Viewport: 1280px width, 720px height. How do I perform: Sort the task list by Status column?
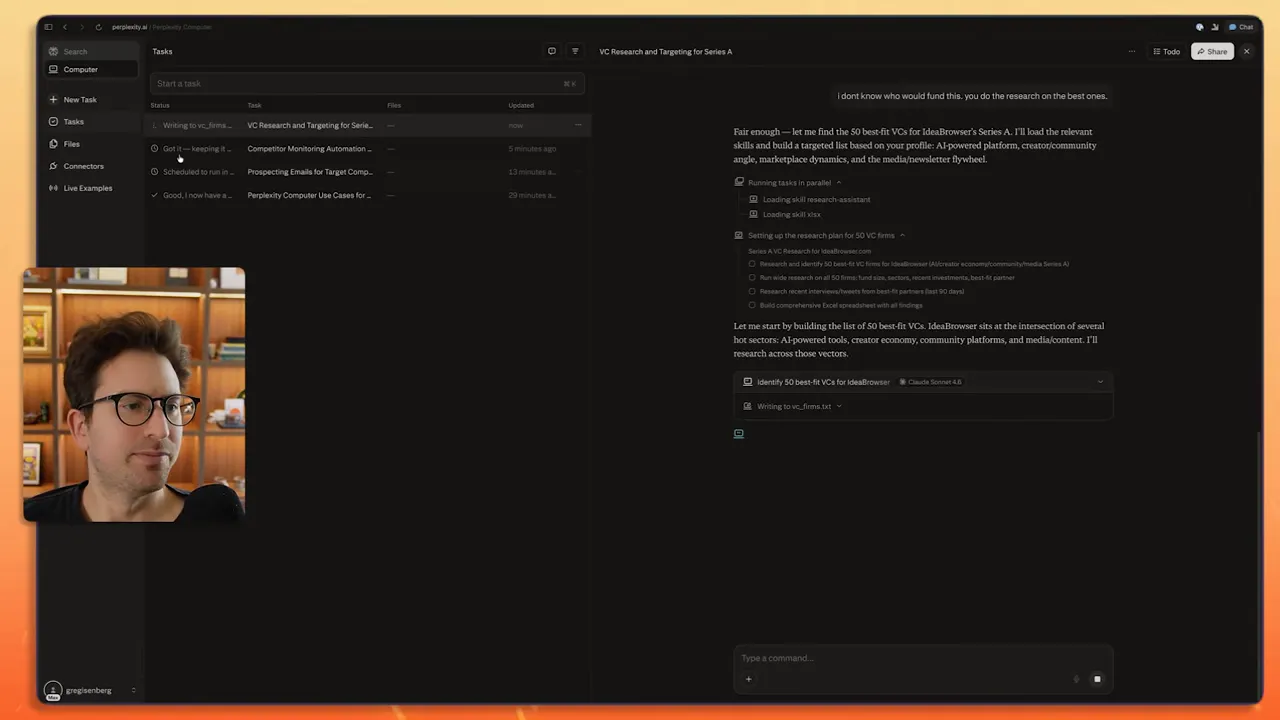[x=160, y=105]
